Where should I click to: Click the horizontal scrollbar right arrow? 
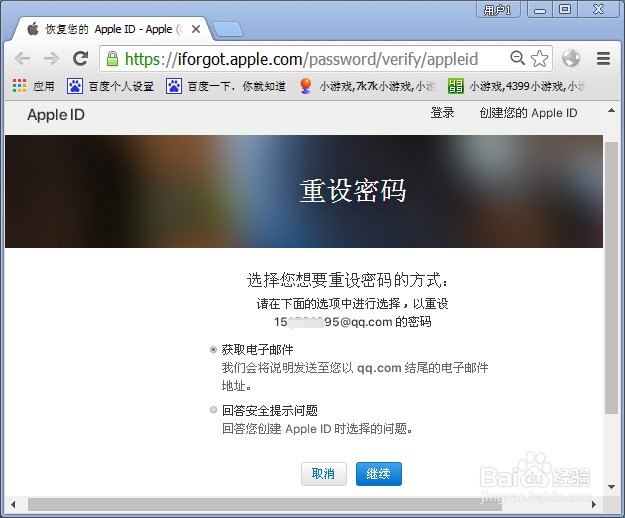(x=594, y=504)
